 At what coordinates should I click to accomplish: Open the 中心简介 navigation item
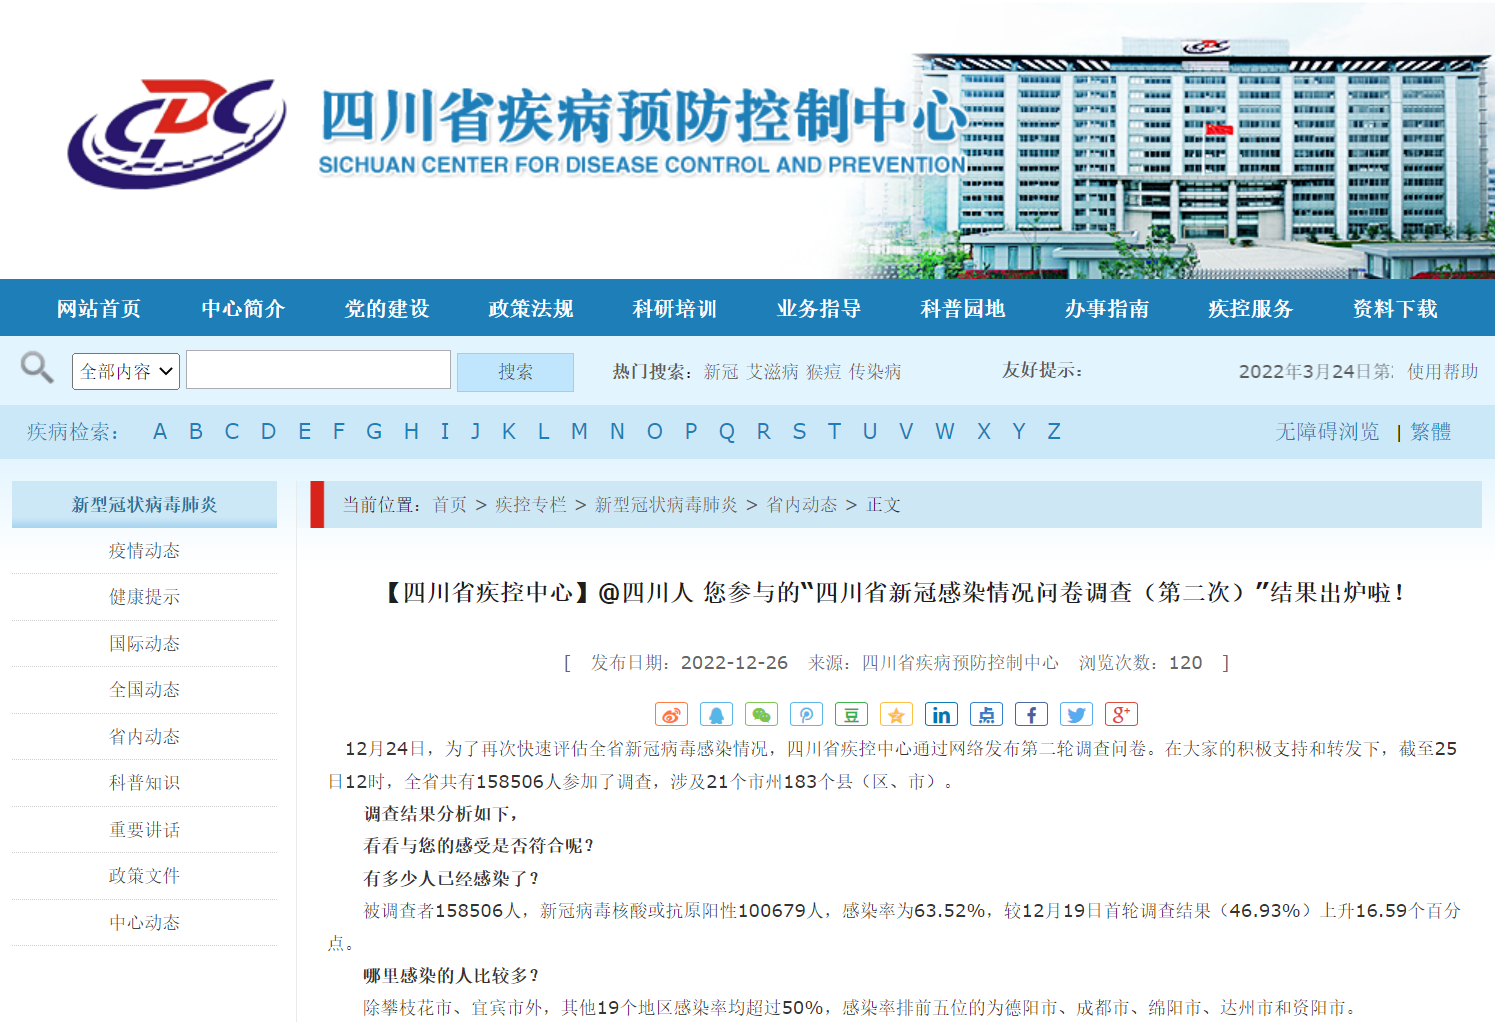pyautogui.click(x=243, y=308)
